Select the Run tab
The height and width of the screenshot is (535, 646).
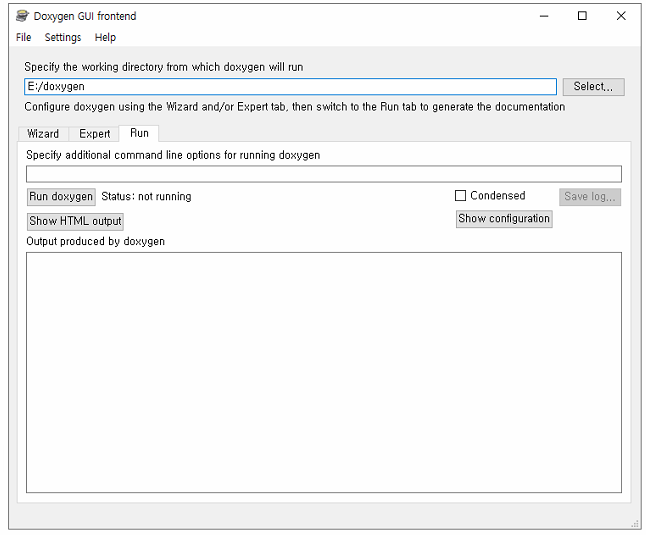point(139,133)
